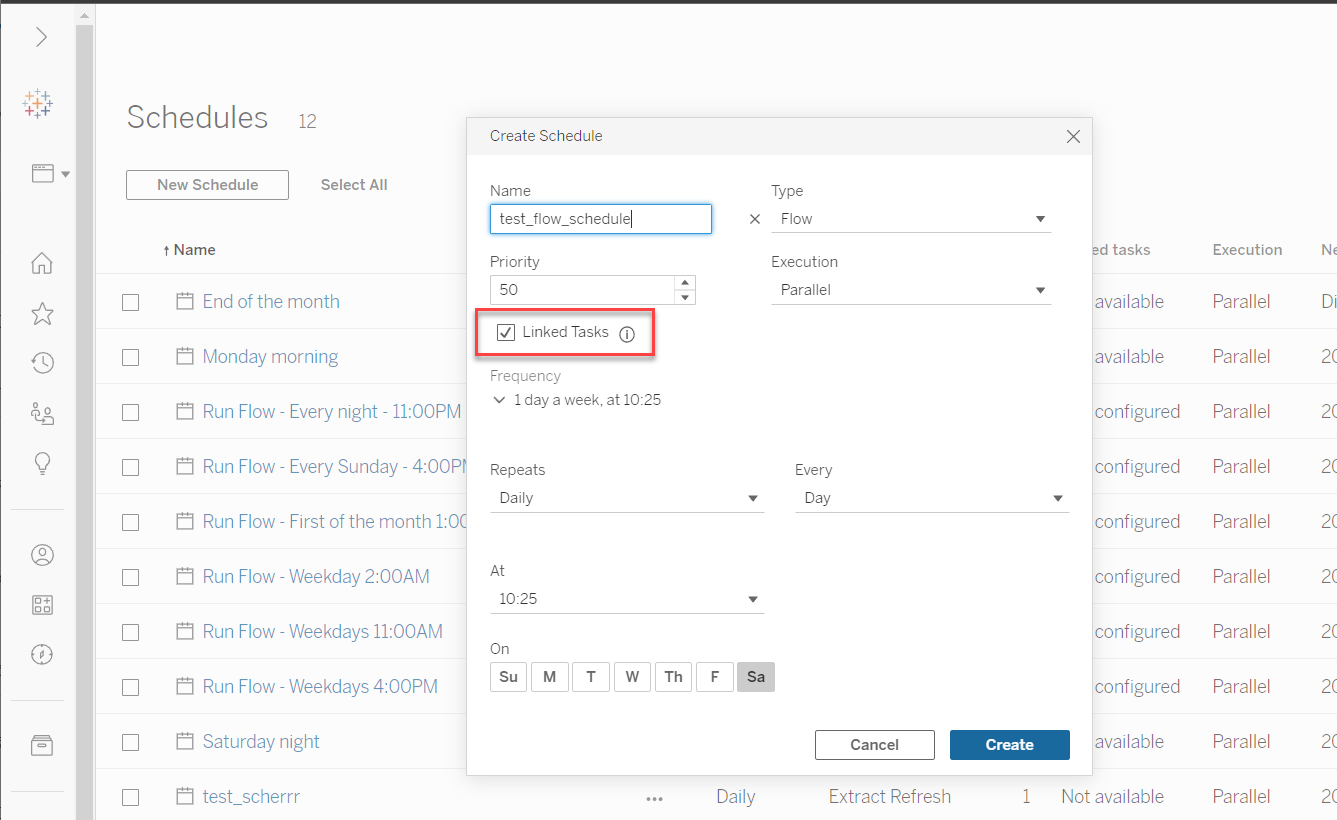Toggle the Sa day button
The image size is (1337, 820).
[x=756, y=677]
